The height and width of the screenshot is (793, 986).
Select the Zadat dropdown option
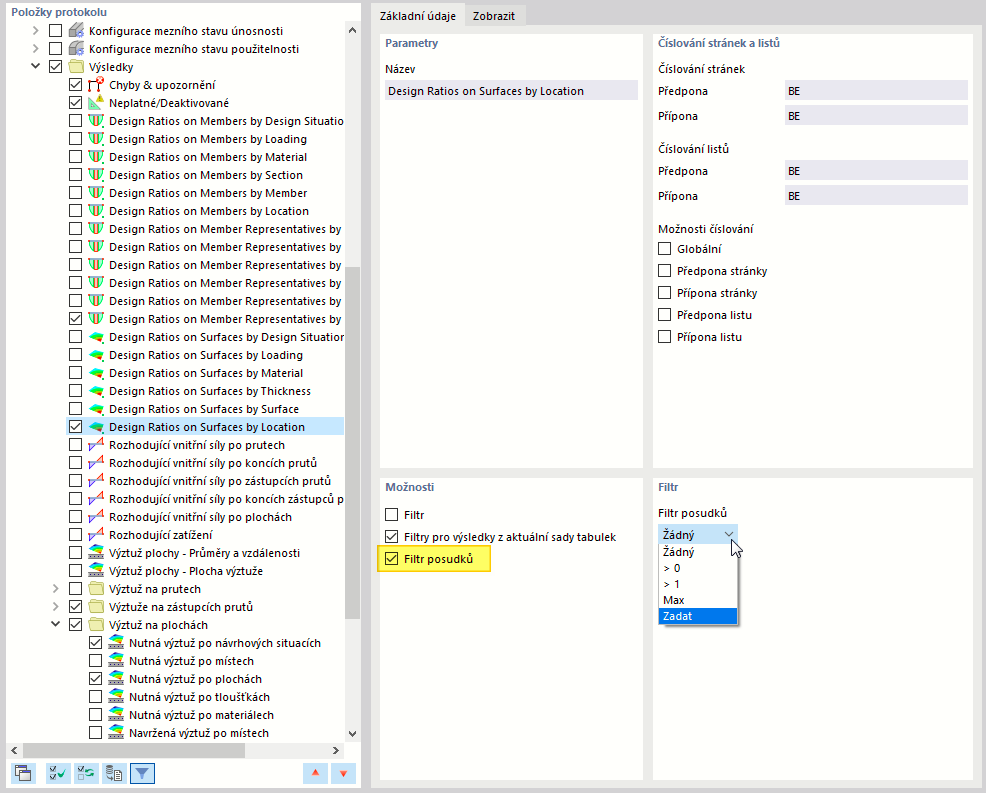click(x=697, y=616)
